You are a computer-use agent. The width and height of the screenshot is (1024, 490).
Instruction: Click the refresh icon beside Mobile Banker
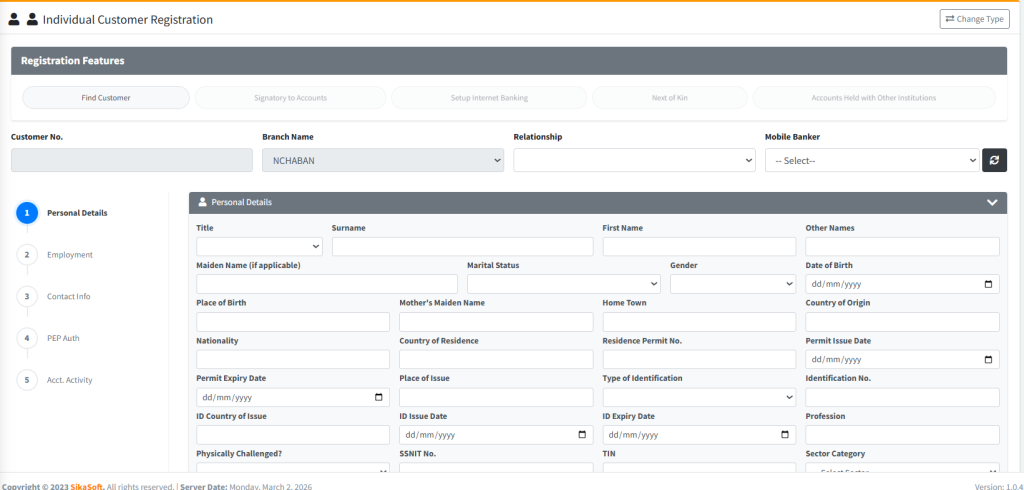pos(994,160)
